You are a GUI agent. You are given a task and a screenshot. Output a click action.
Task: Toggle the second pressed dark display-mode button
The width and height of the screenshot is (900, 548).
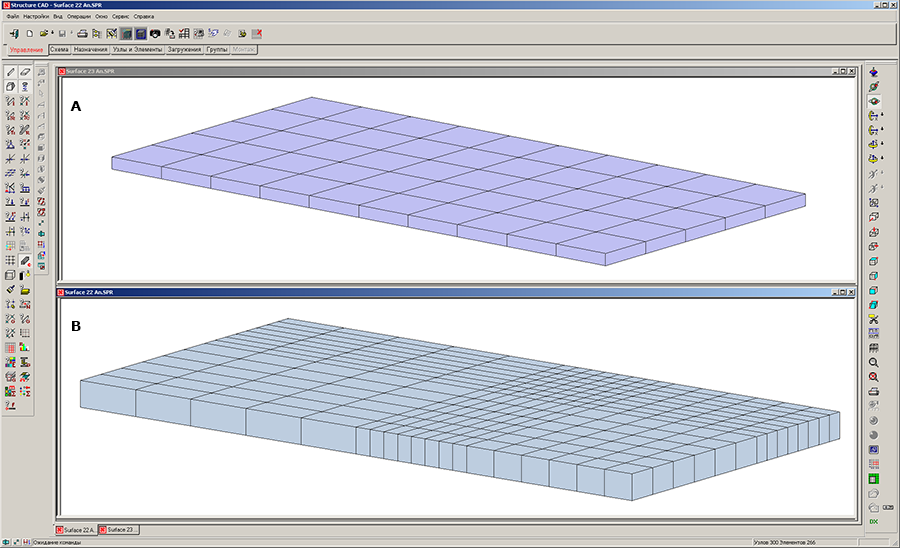tap(141, 34)
